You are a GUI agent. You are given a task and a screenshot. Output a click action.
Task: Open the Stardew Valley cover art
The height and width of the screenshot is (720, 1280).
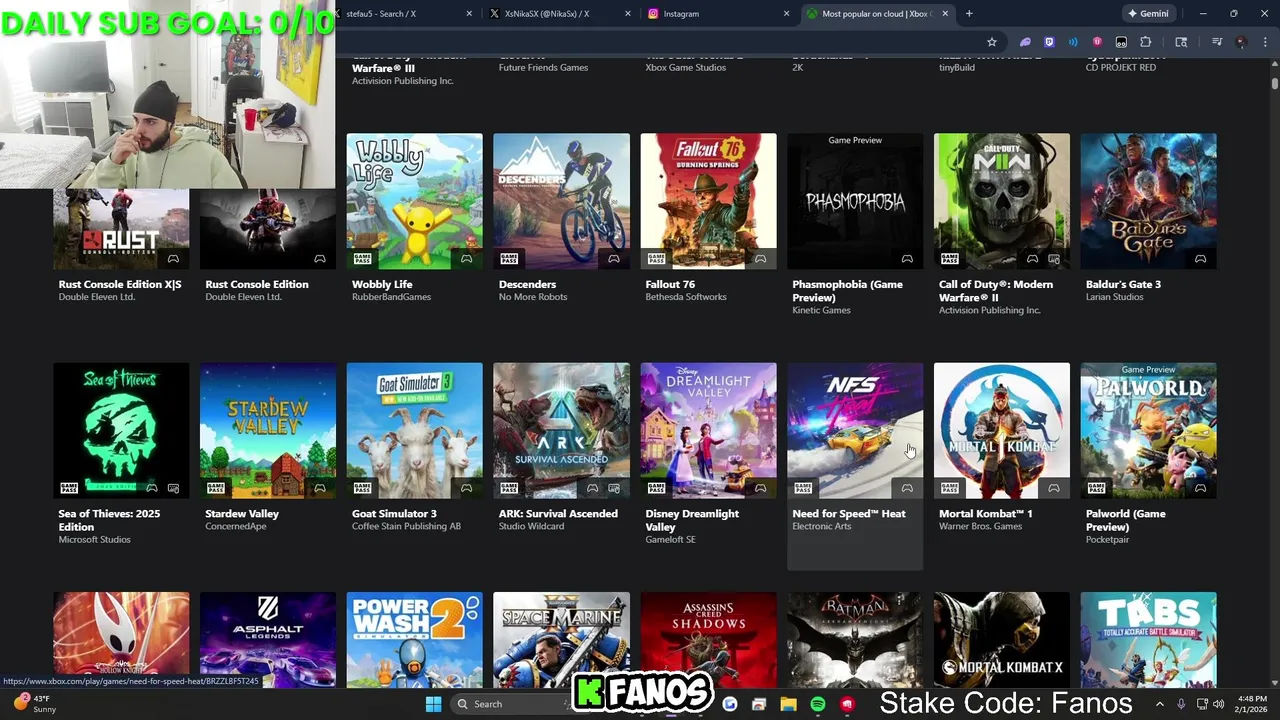(268, 430)
